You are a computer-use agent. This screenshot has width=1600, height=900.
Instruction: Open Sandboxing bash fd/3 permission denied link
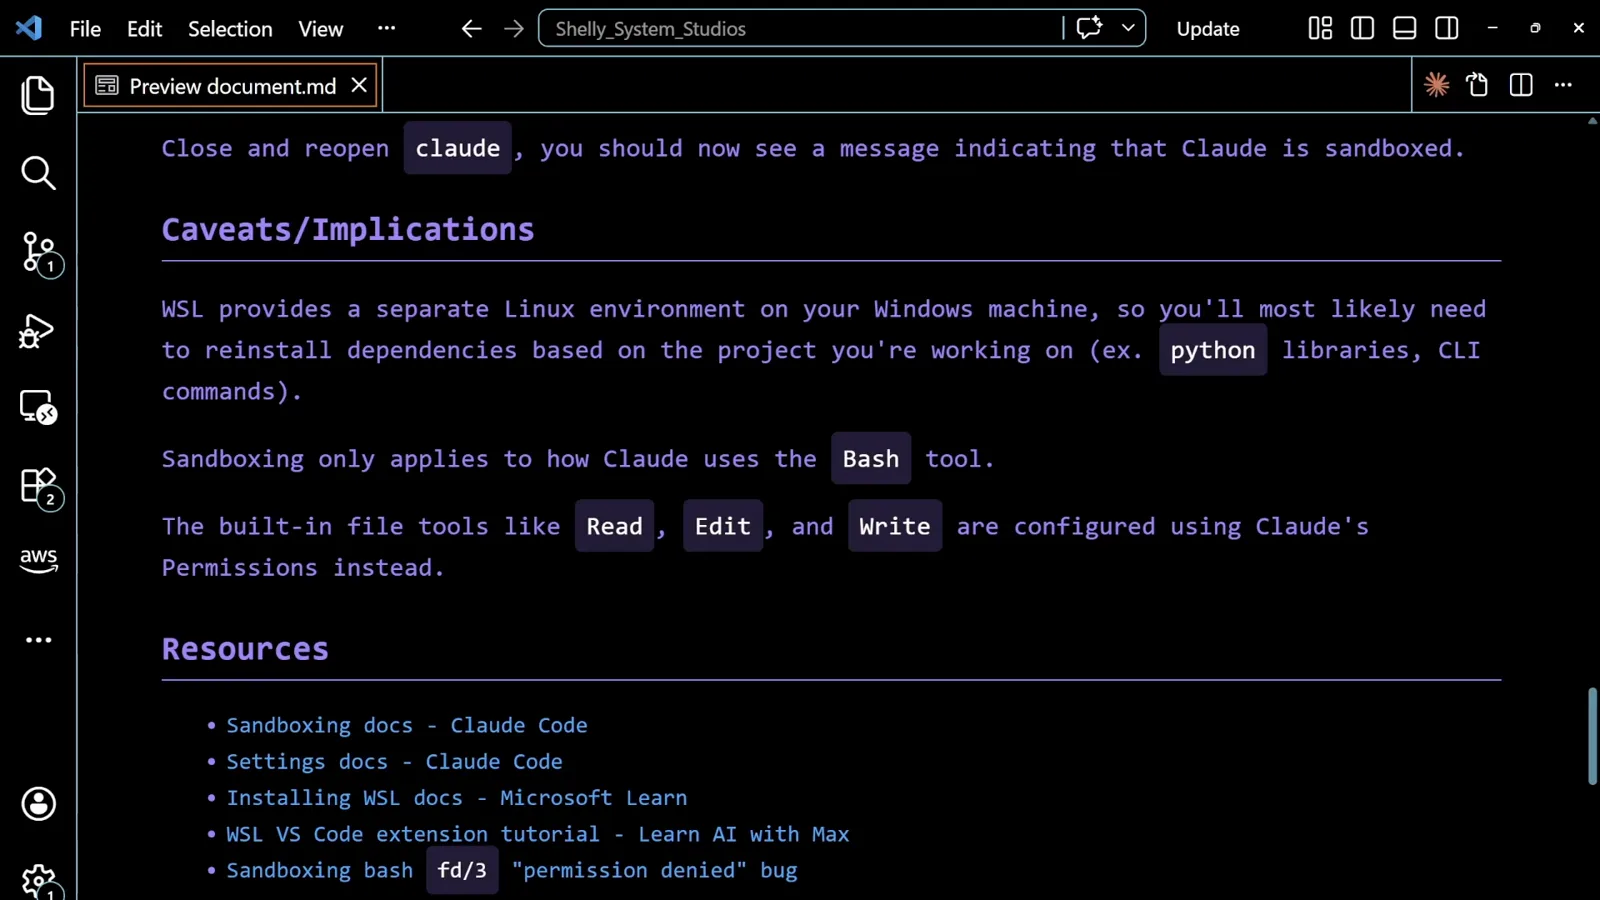pos(512,870)
